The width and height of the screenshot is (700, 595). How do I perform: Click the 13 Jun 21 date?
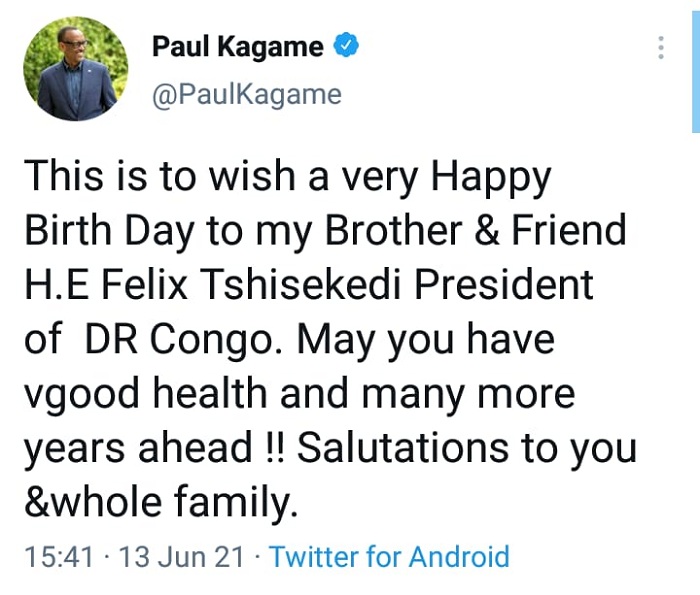182,557
